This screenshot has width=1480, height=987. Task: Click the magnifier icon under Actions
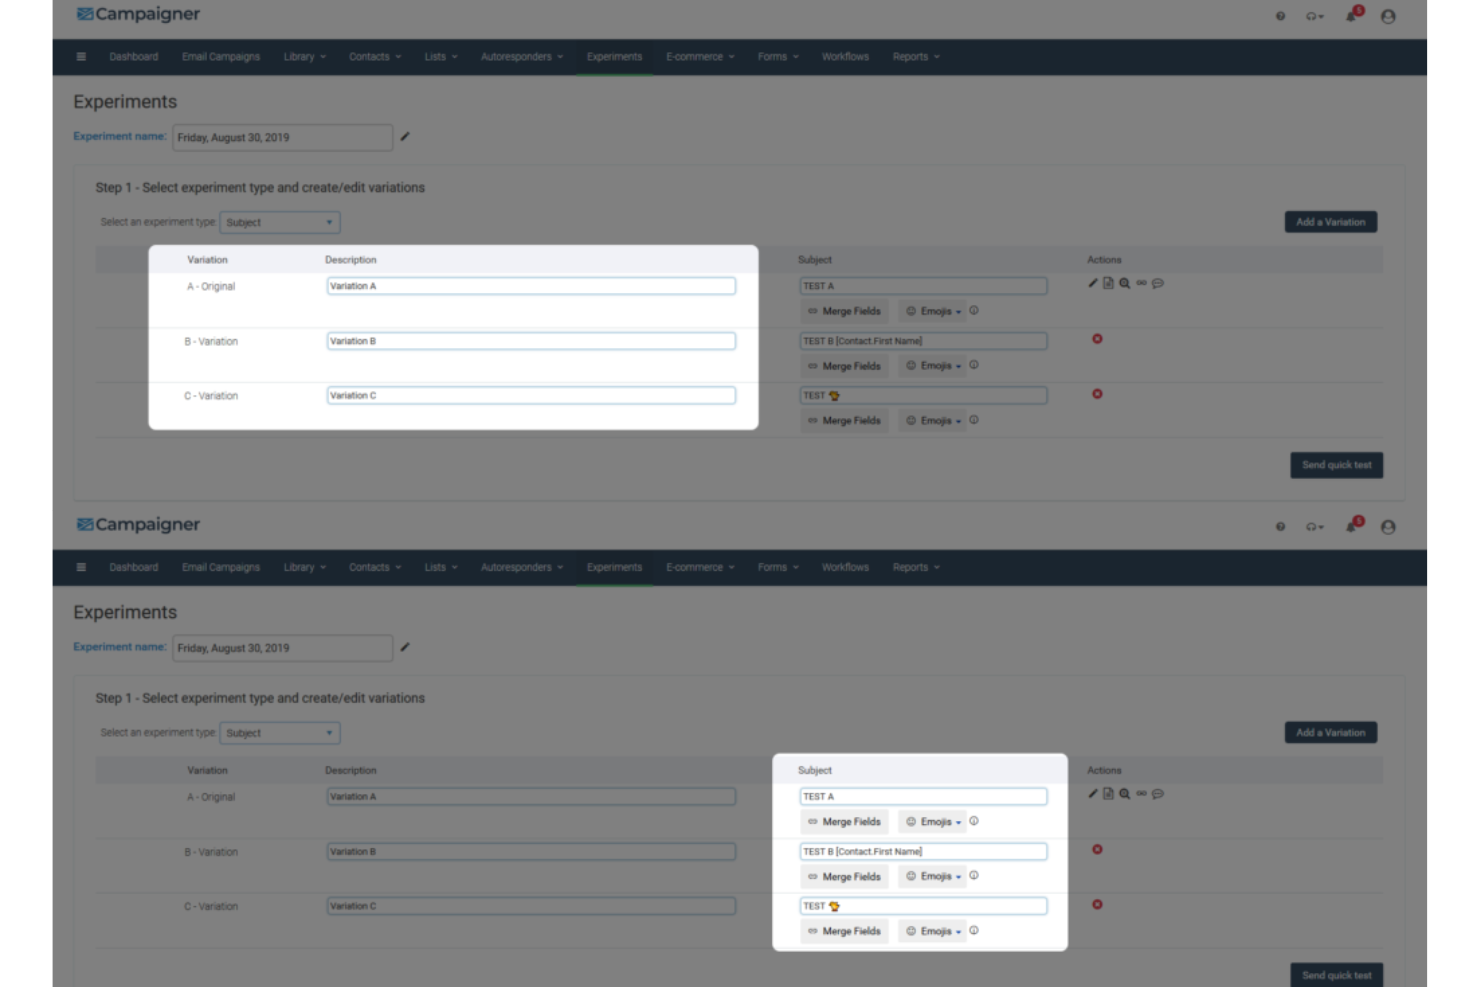pyautogui.click(x=1124, y=283)
